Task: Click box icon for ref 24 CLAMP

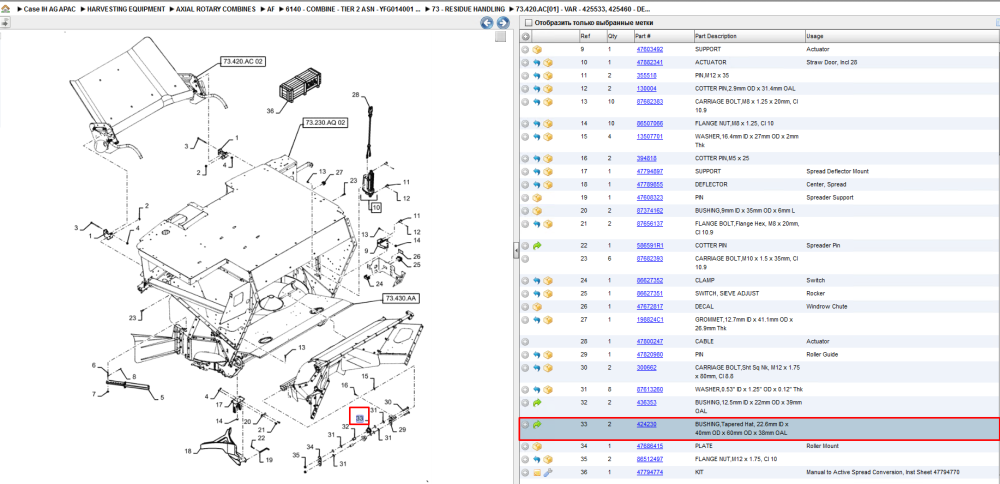Action: click(548, 281)
